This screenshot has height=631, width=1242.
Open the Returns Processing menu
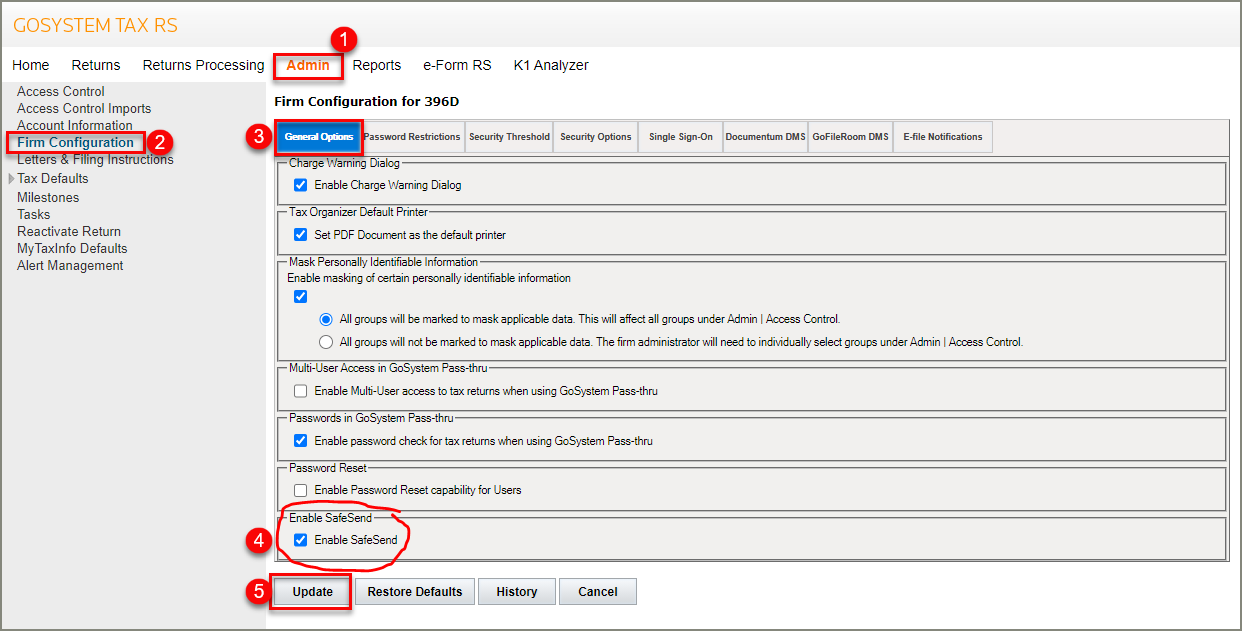click(x=203, y=65)
